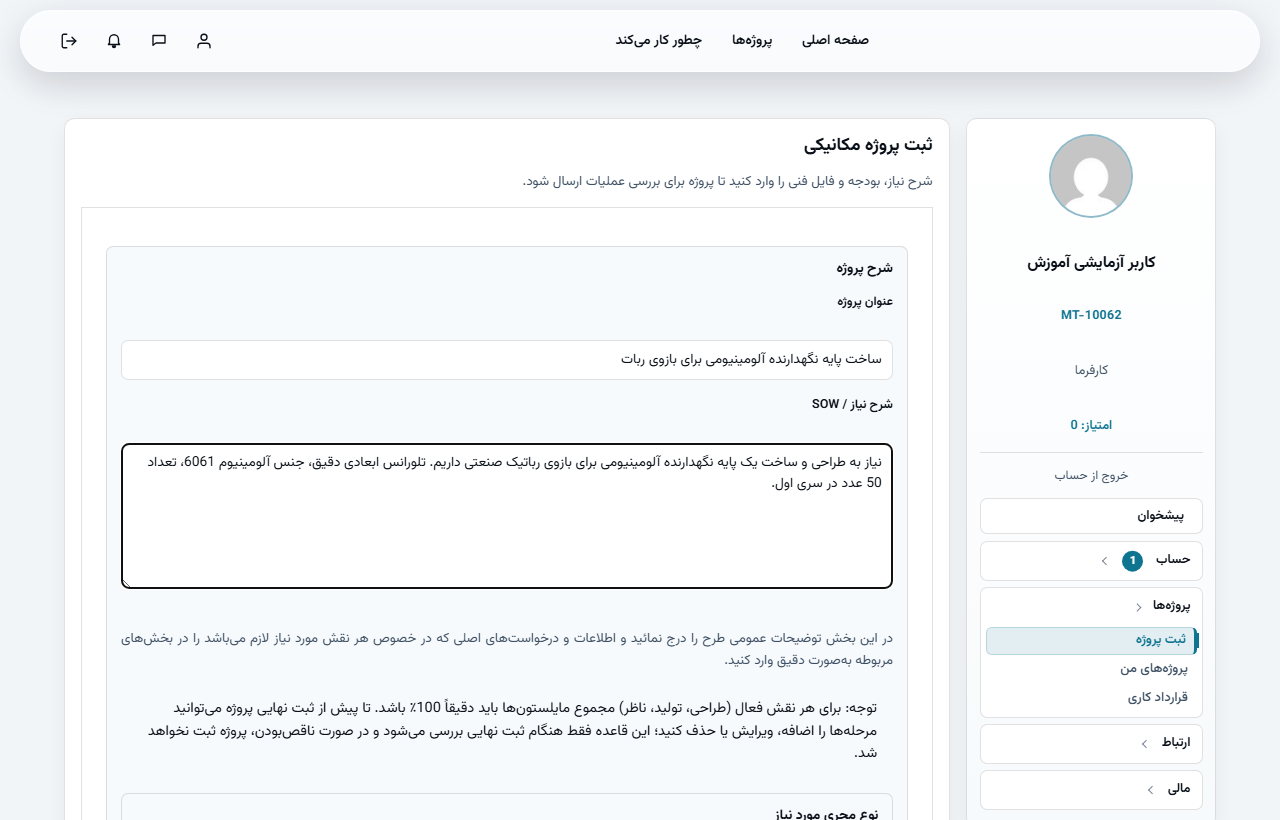Screen dimensions: 1280x820
Task: Click in the شرح نیاز / SOW textarea
Action: pos(507,516)
